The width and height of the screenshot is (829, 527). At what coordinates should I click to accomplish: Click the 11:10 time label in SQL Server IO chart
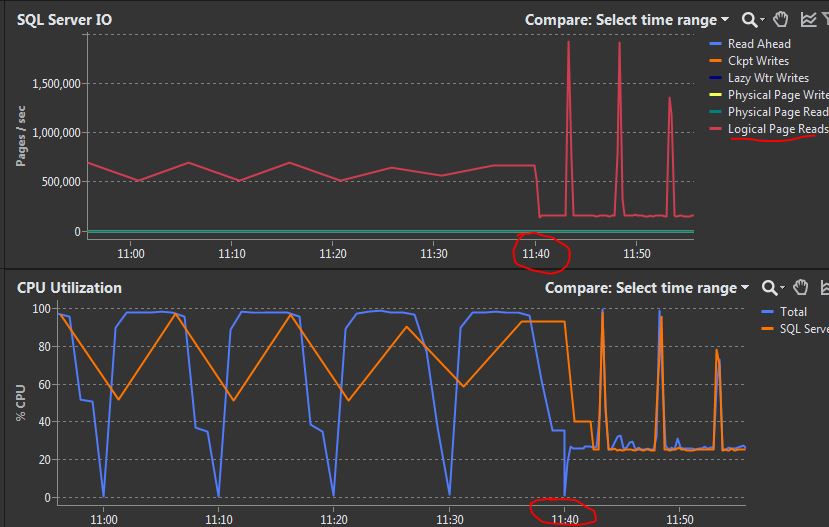click(x=232, y=254)
